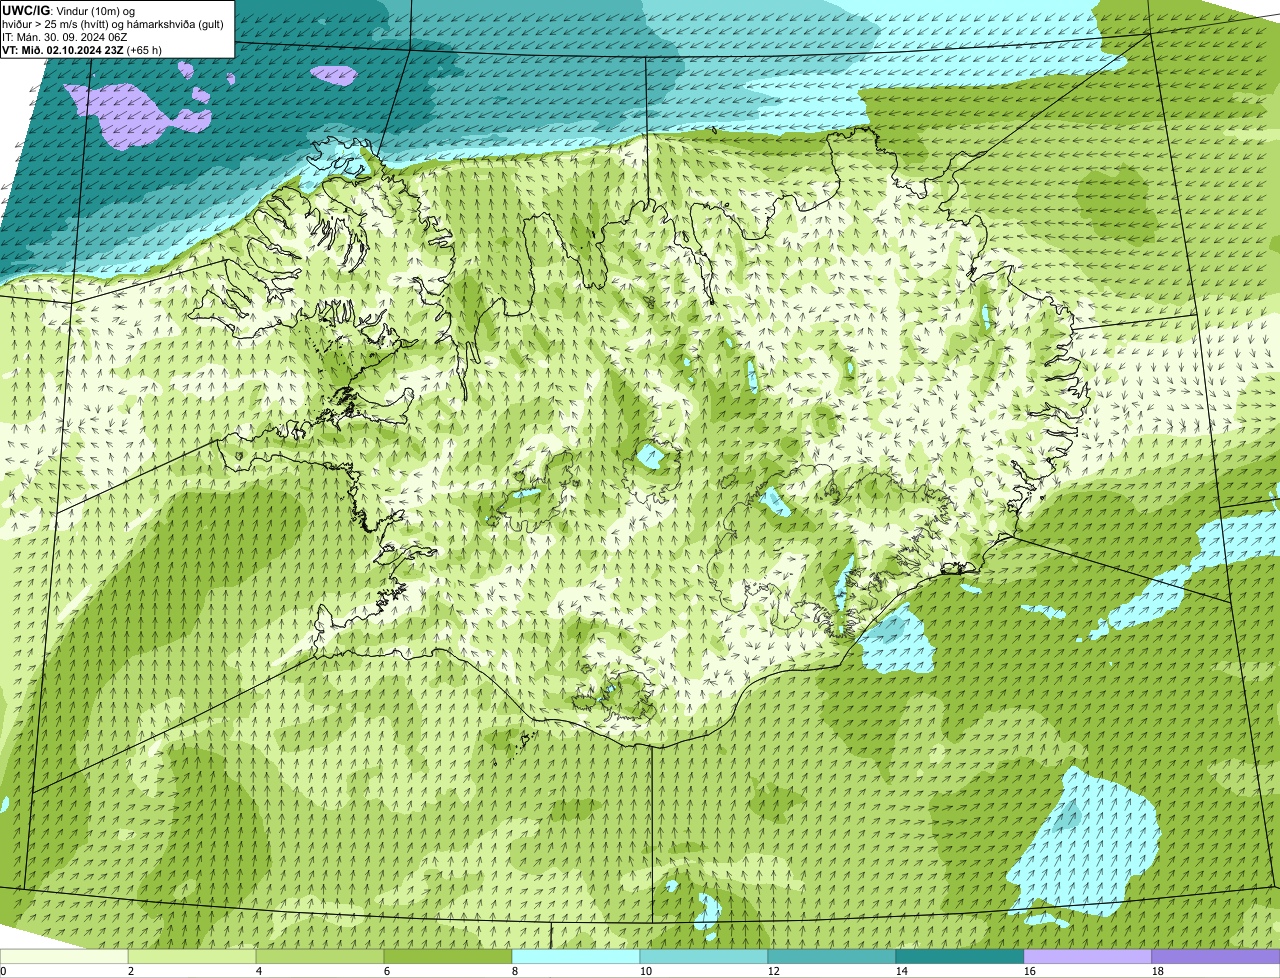
Task: Click the '12' tick label on color scale
Action: pyautogui.click(x=774, y=971)
